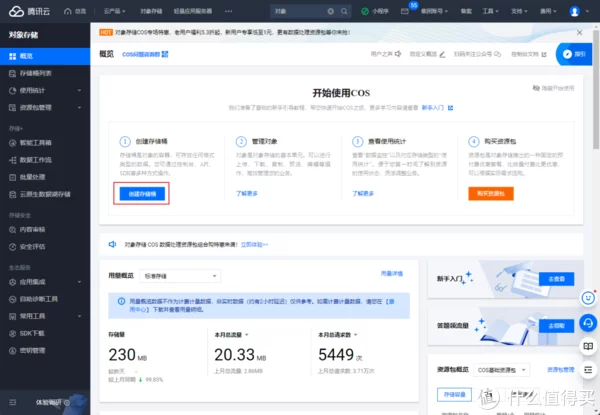Click 去领取 on the quiz card
Viewport: 600px width, 415px height.
pyautogui.click(x=556, y=326)
